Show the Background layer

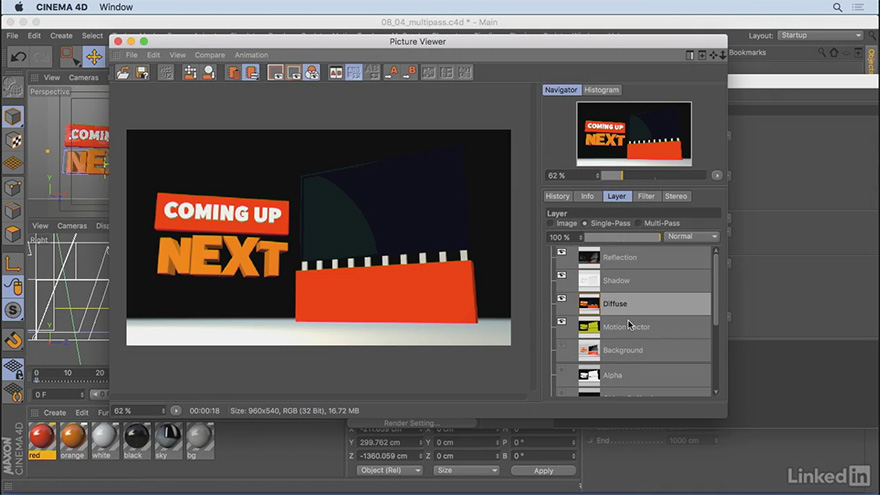pos(561,345)
